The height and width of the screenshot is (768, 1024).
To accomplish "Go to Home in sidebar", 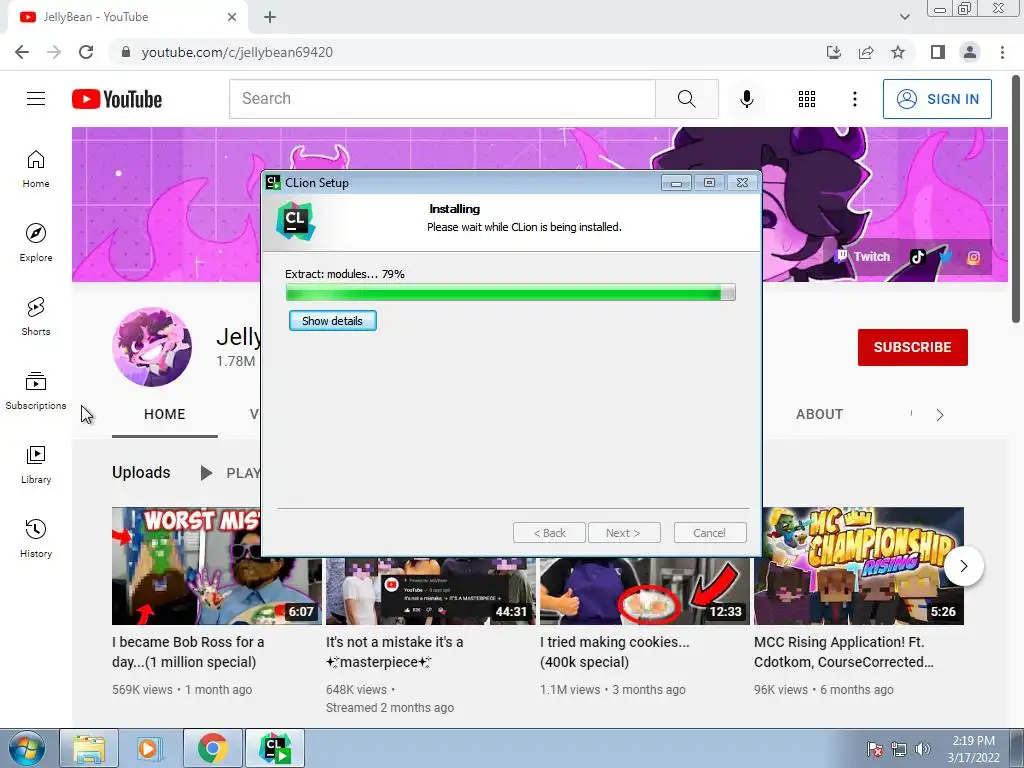I will [36, 168].
